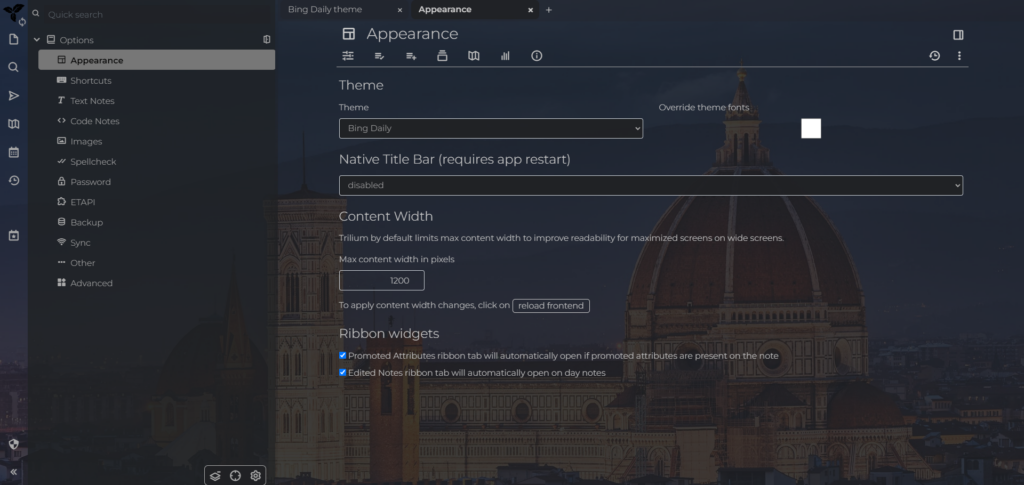Screen dimensions: 1024x485
Task: Open Basic Properties ribbon sliders icon
Action: tap(348, 56)
